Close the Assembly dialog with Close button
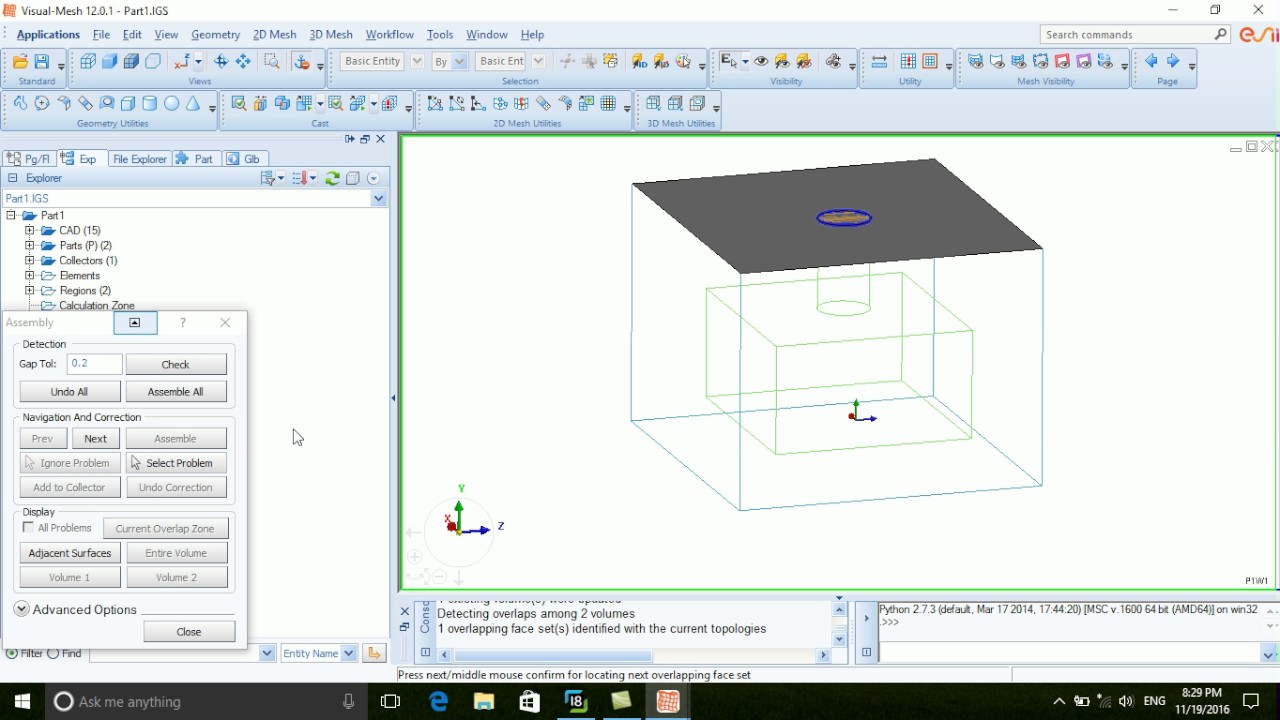The height and width of the screenshot is (720, 1280). (x=189, y=631)
